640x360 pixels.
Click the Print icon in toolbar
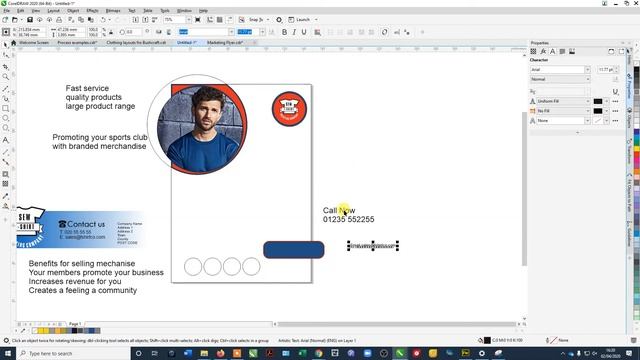[x=59, y=20]
